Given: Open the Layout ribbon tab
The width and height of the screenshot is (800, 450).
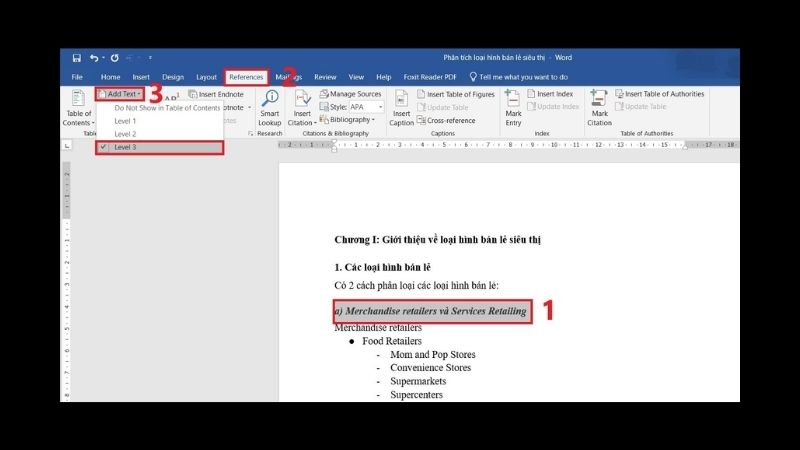Looking at the screenshot, I should (206, 77).
